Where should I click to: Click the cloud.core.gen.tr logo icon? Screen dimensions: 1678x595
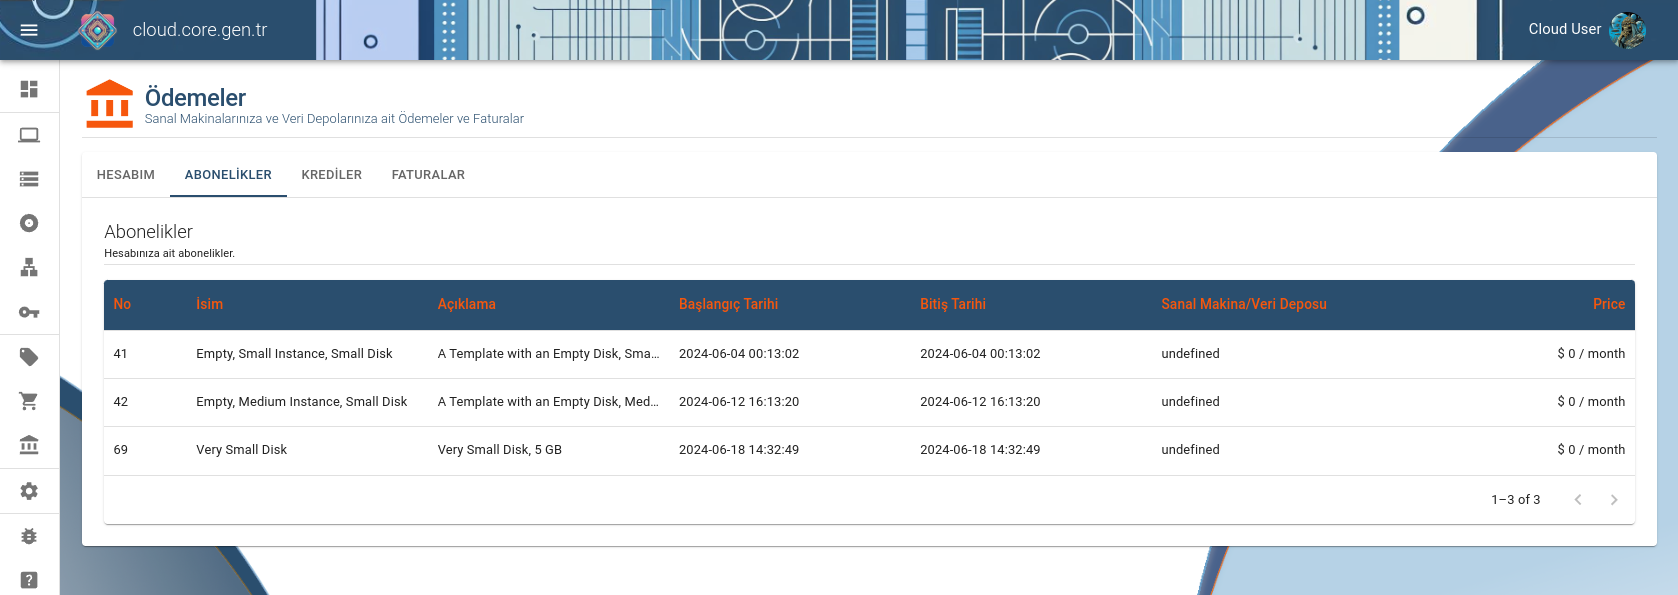[x=98, y=30]
